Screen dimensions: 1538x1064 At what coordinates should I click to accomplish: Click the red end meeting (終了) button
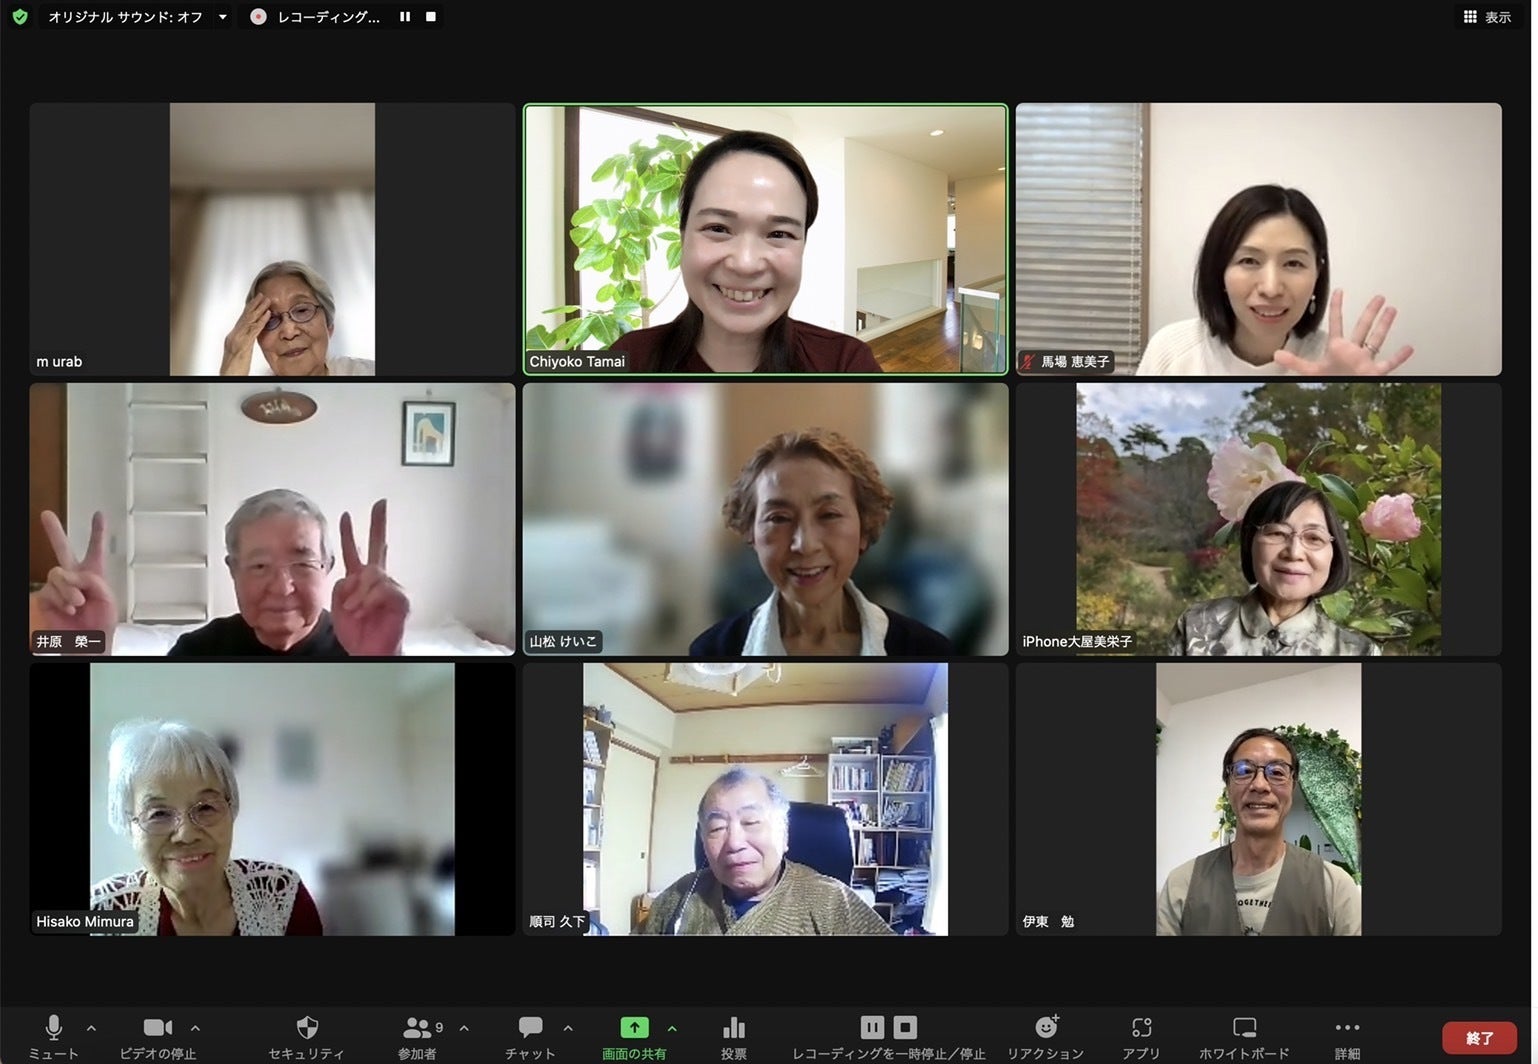(x=1479, y=1038)
